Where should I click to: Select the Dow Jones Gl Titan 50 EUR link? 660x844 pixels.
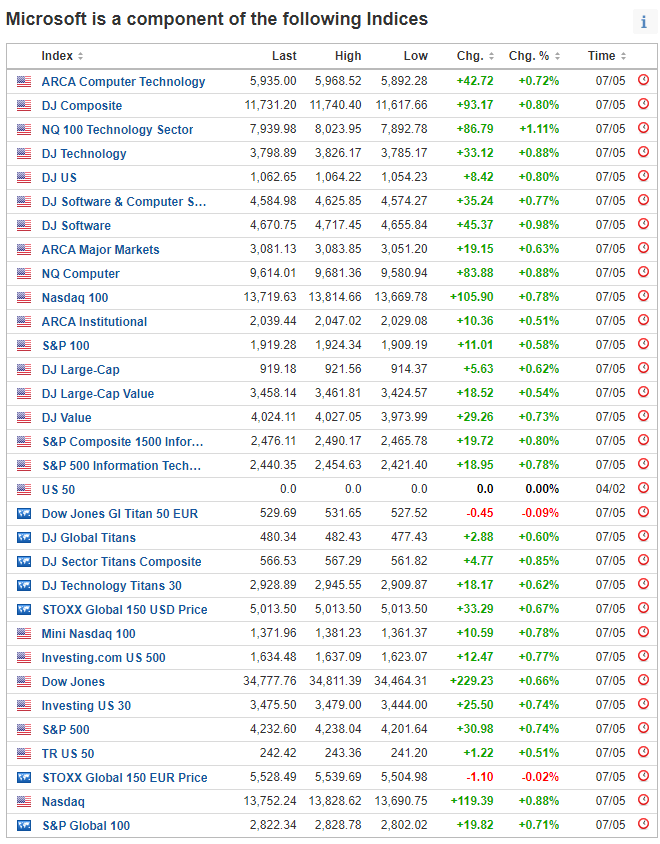(x=119, y=513)
